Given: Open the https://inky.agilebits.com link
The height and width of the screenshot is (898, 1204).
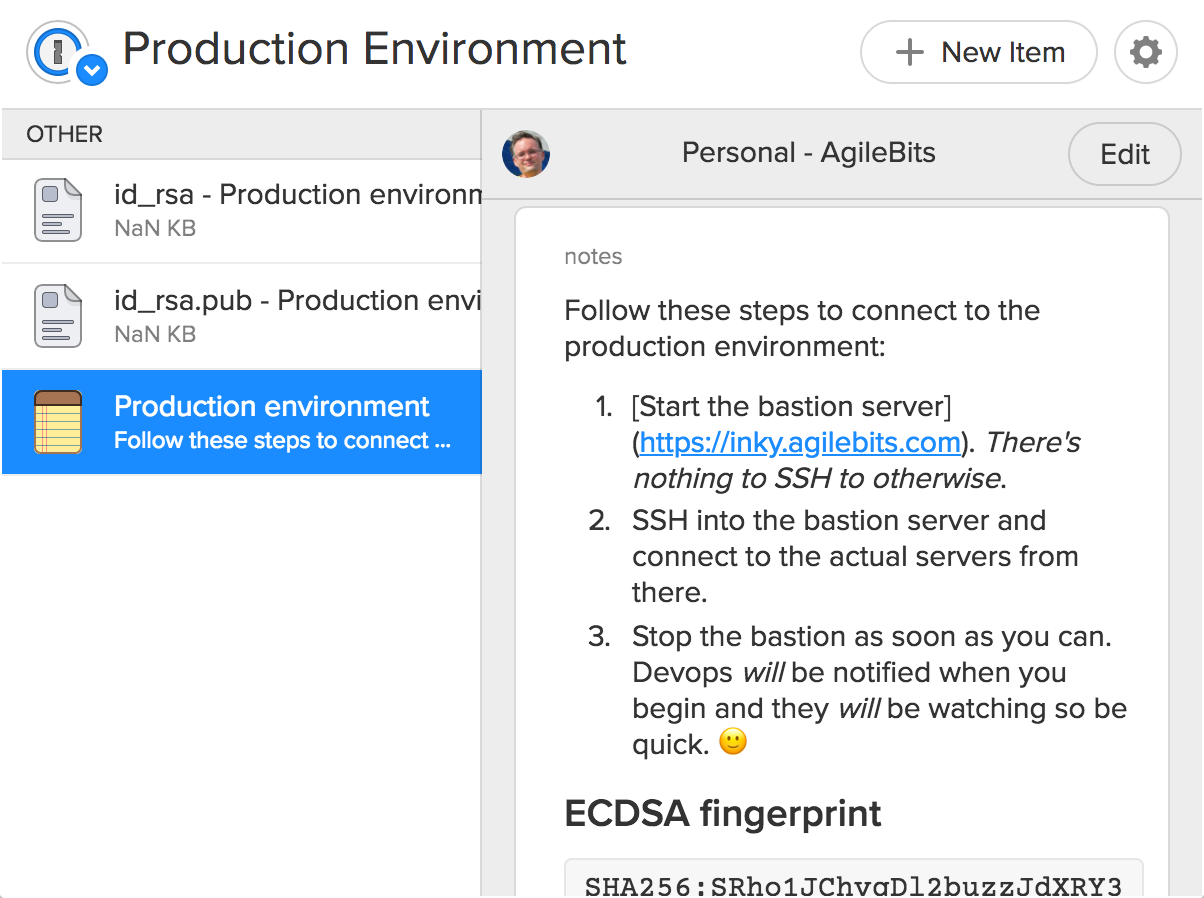Looking at the screenshot, I should [800, 442].
